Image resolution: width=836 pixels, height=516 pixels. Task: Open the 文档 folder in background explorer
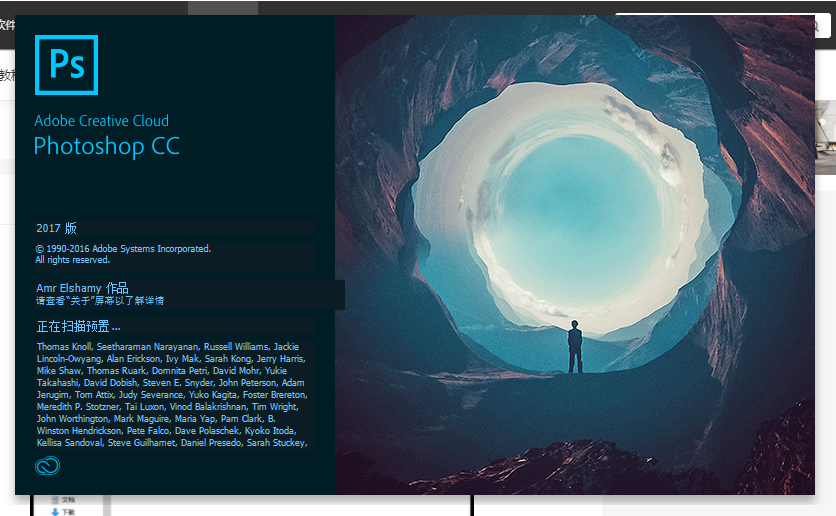click(63, 500)
